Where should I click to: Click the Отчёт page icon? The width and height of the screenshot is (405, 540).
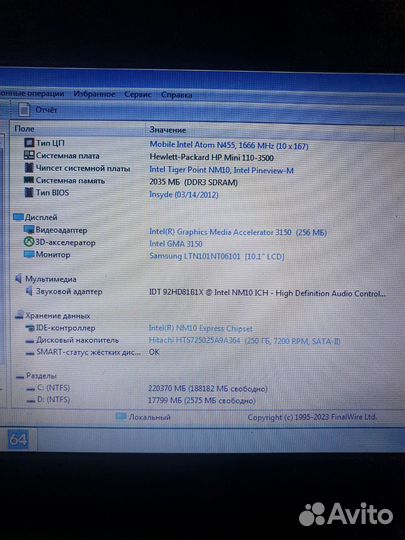click(24, 110)
